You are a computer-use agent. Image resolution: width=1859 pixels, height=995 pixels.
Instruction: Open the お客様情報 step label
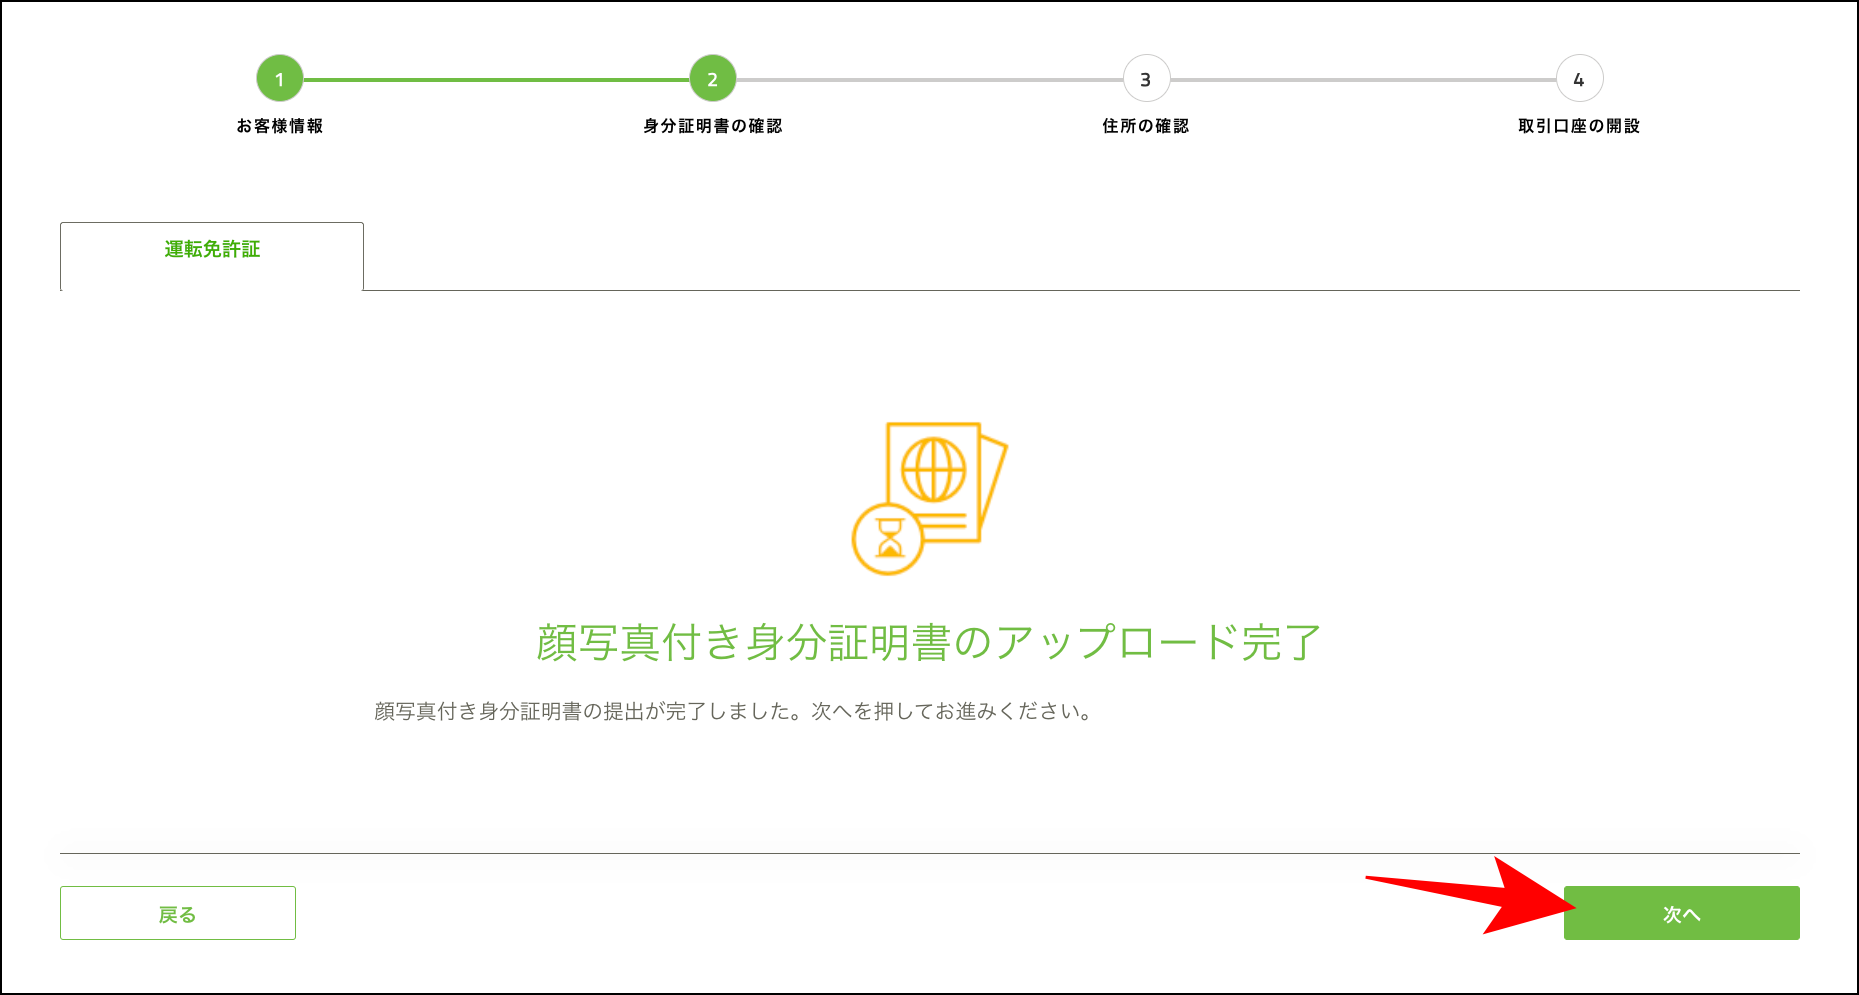tap(280, 126)
